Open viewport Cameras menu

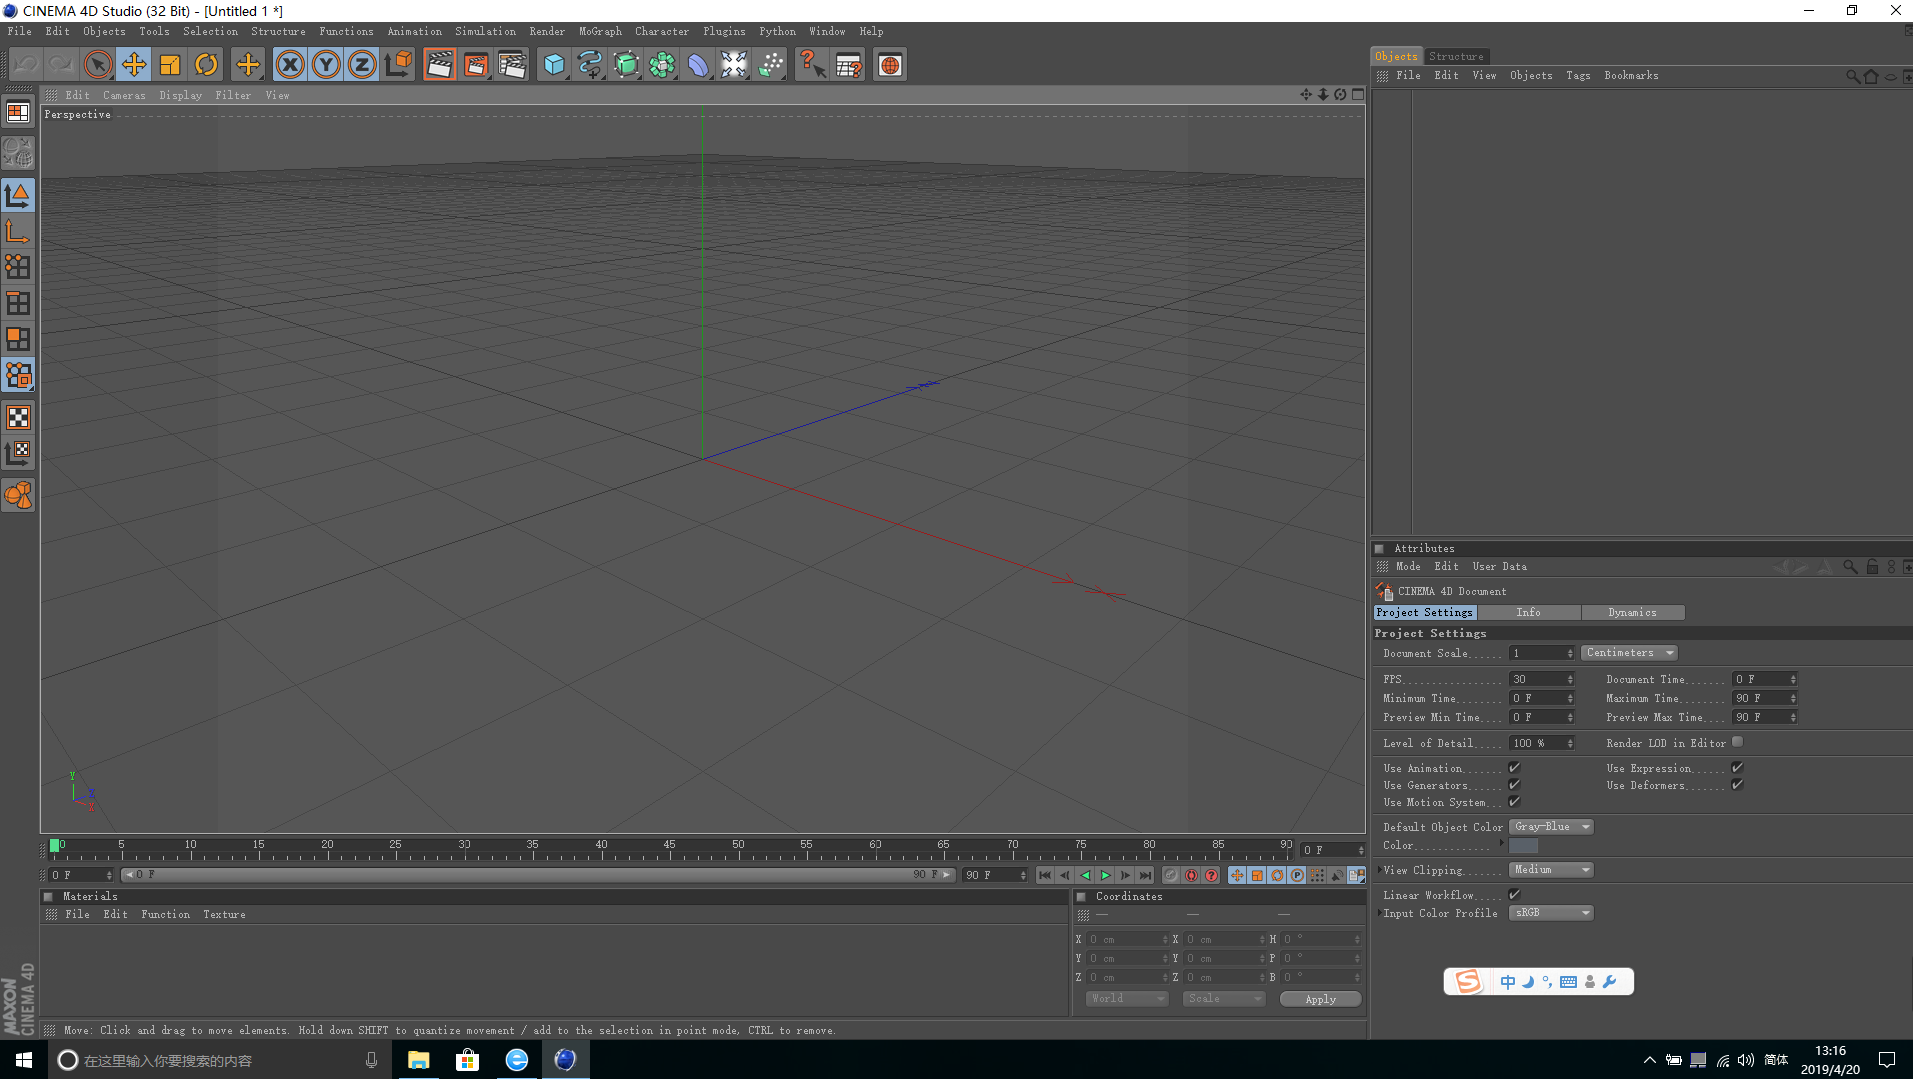click(x=124, y=96)
